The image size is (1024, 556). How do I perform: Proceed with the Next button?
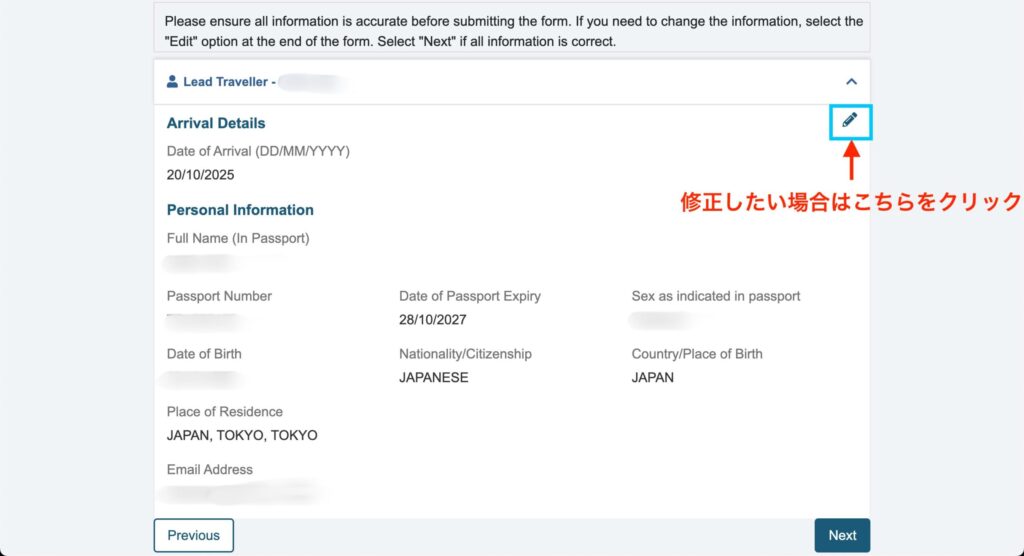click(x=842, y=535)
